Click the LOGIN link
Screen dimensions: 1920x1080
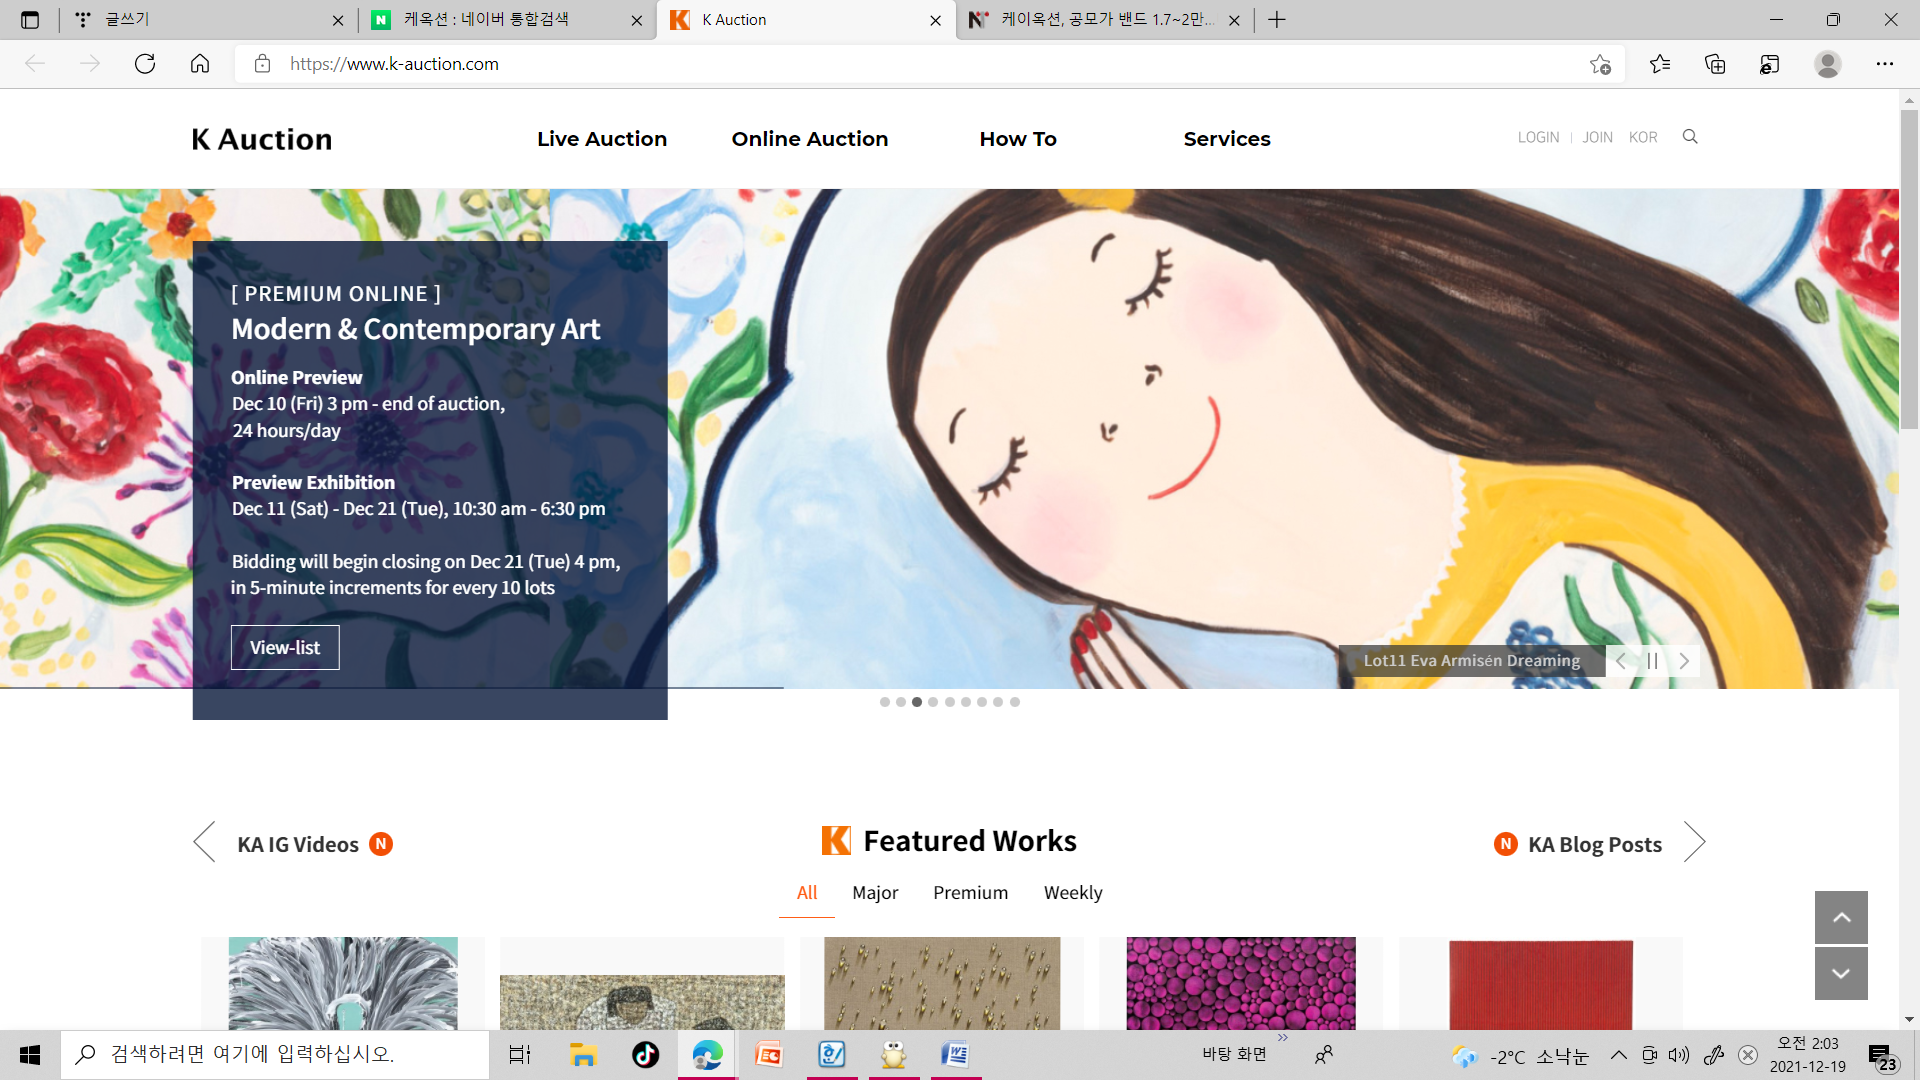[1538, 137]
